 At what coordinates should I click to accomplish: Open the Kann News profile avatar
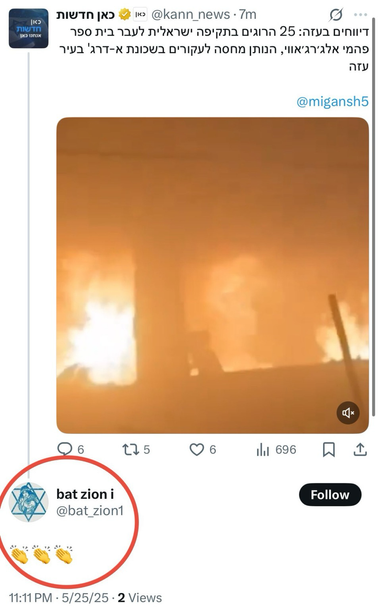(x=29, y=28)
